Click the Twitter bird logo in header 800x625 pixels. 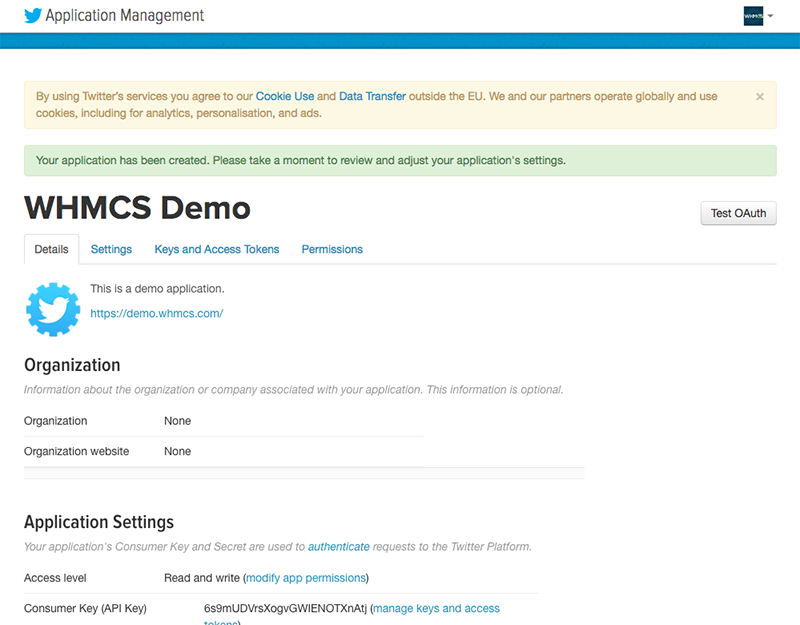[33, 16]
